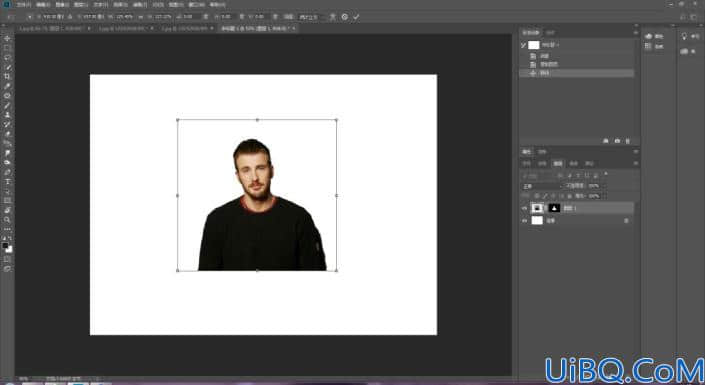Commit transform with checkmark icon
Viewport: 705px width, 385px height.
[356, 17]
